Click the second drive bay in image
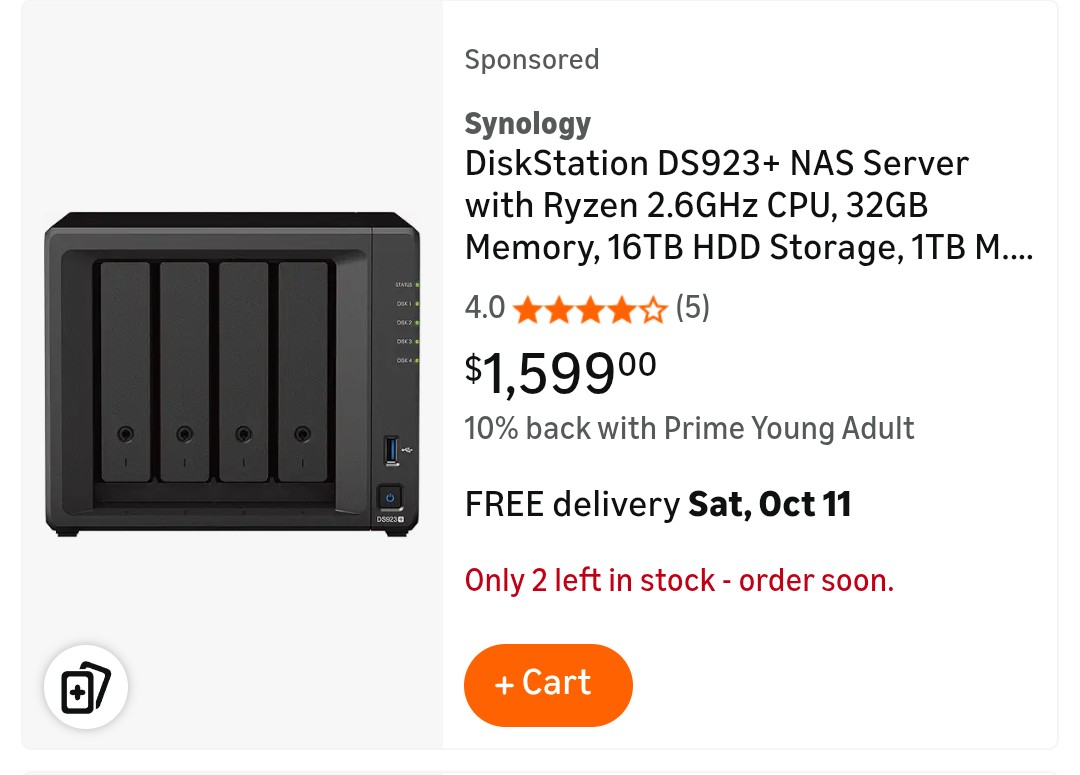1080x775 pixels. (x=184, y=370)
